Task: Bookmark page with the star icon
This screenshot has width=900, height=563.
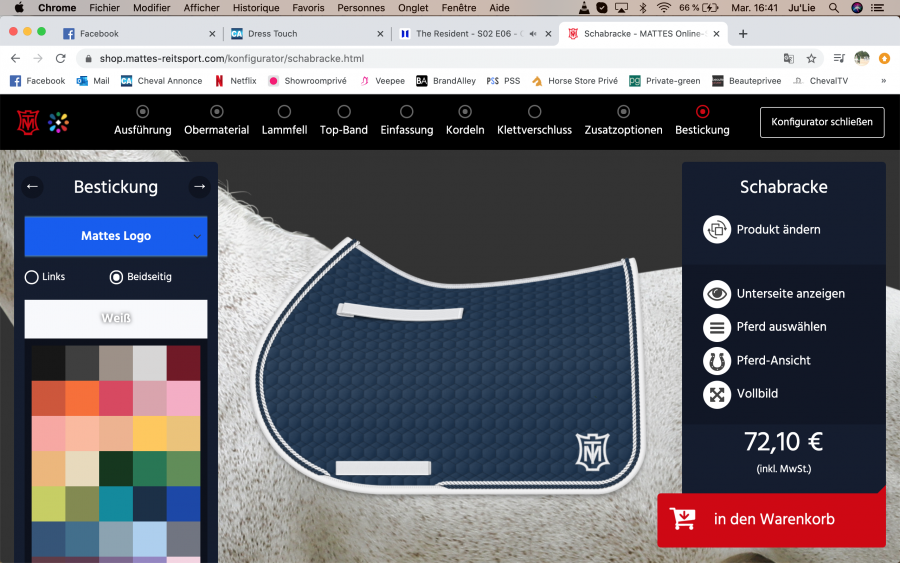Action: point(811,58)
